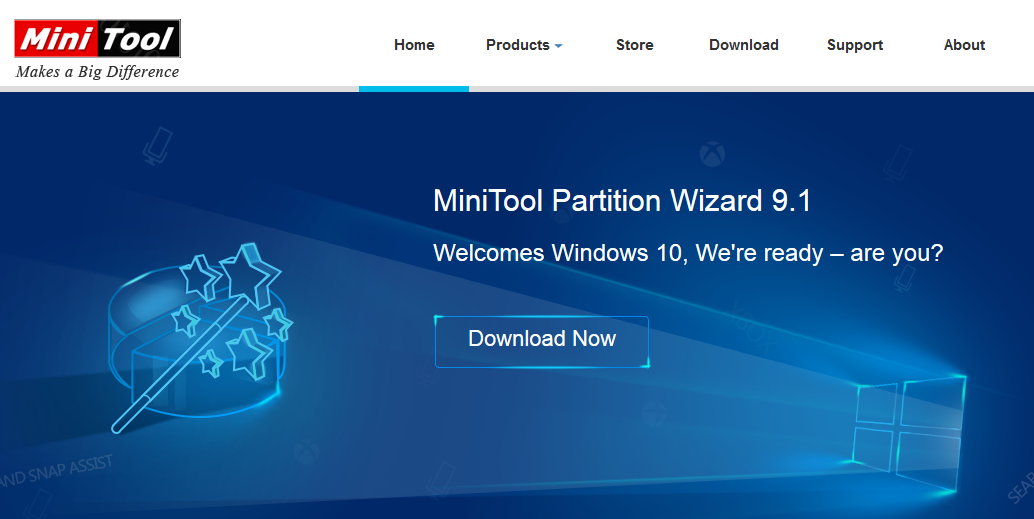Click the faint Xbox icon near SNAP ASSIST text
Viewport: 1034px width, 519px height.
point(306,452)
